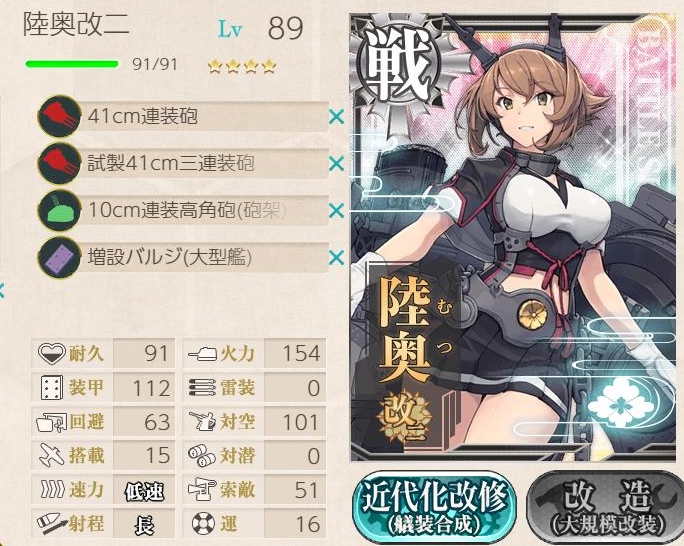Unequip 10cm連装高角砲(砲架) via X mark
The image size is (684, 546).
point(336,211)
